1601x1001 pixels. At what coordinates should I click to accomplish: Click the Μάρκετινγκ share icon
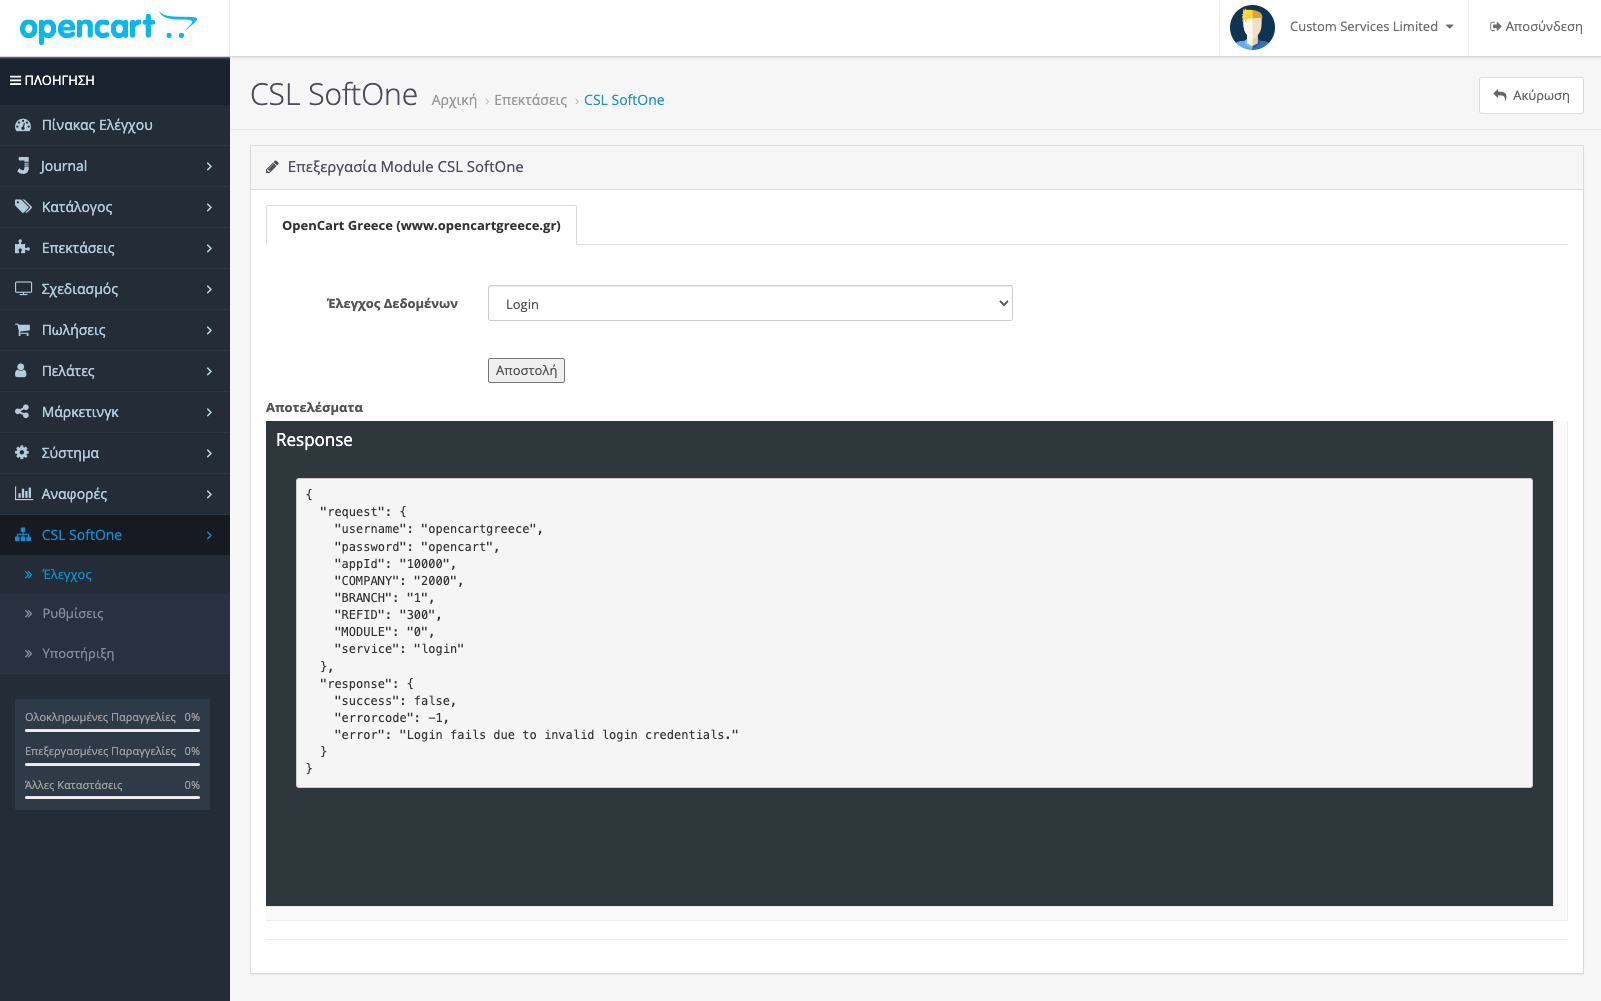22,412
